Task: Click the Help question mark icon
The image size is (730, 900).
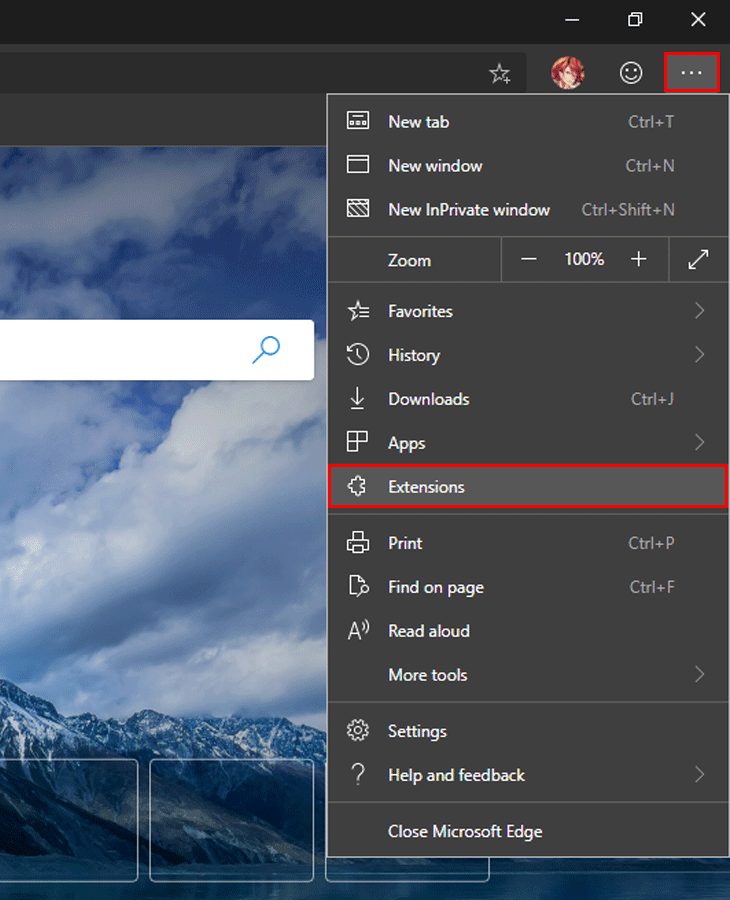Action: (358, 774)
